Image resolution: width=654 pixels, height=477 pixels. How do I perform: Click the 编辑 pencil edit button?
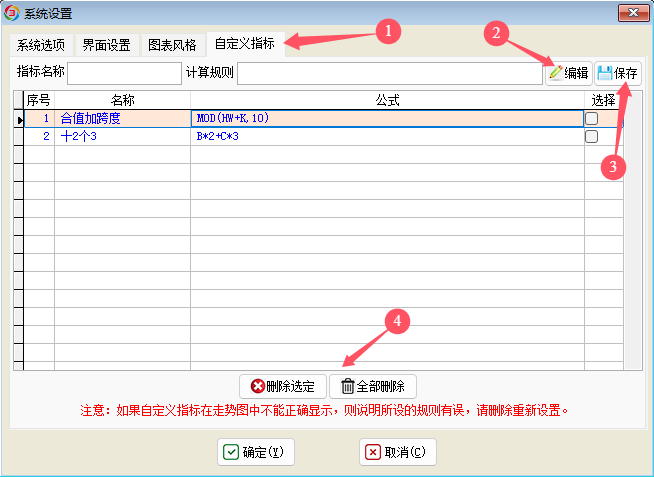click(x=568, y=73)
